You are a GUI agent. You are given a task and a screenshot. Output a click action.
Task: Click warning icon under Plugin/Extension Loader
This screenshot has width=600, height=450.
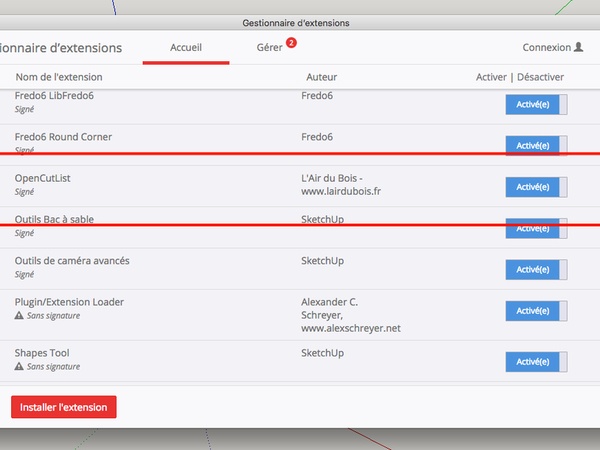[19, 316]
